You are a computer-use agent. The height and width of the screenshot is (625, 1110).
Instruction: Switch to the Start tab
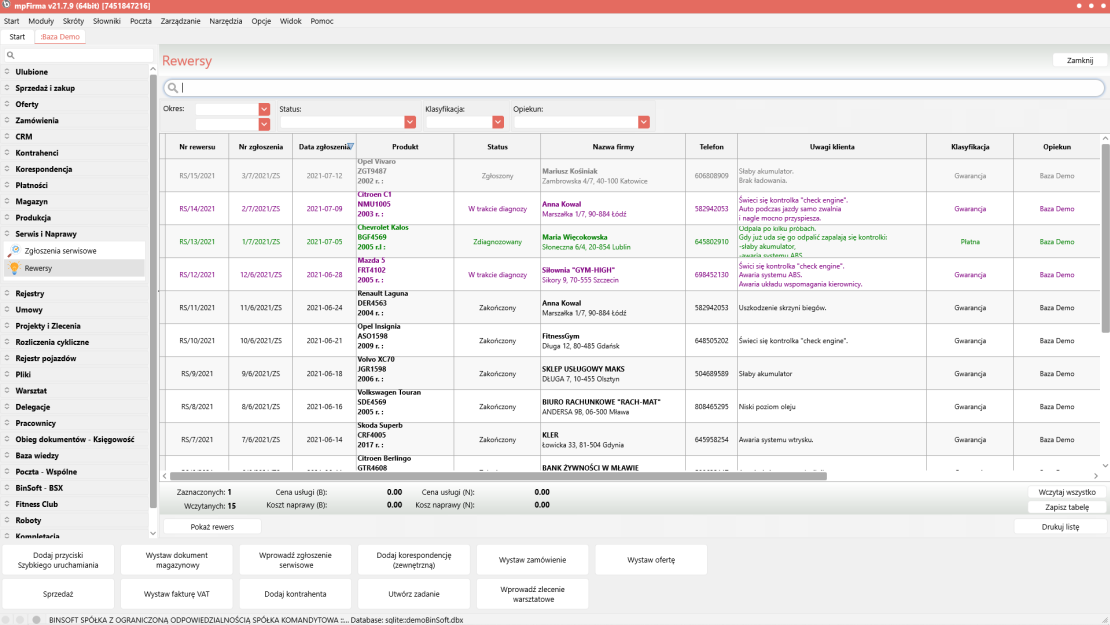(x=17, y=37)
